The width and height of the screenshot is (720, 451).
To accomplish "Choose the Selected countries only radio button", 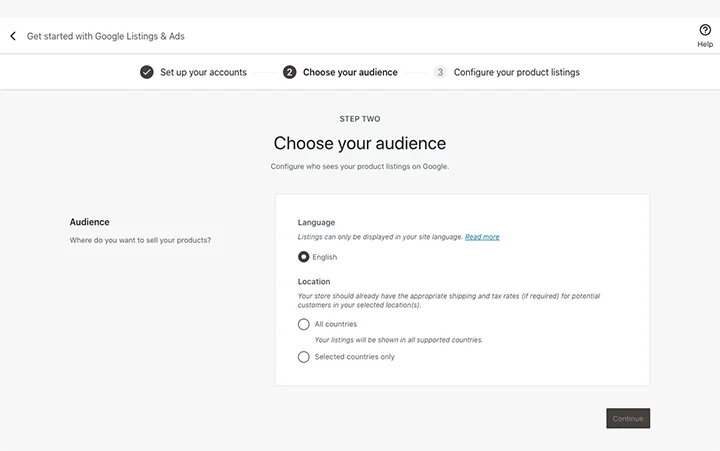I will pyautogui.click(x=304, y=357).
